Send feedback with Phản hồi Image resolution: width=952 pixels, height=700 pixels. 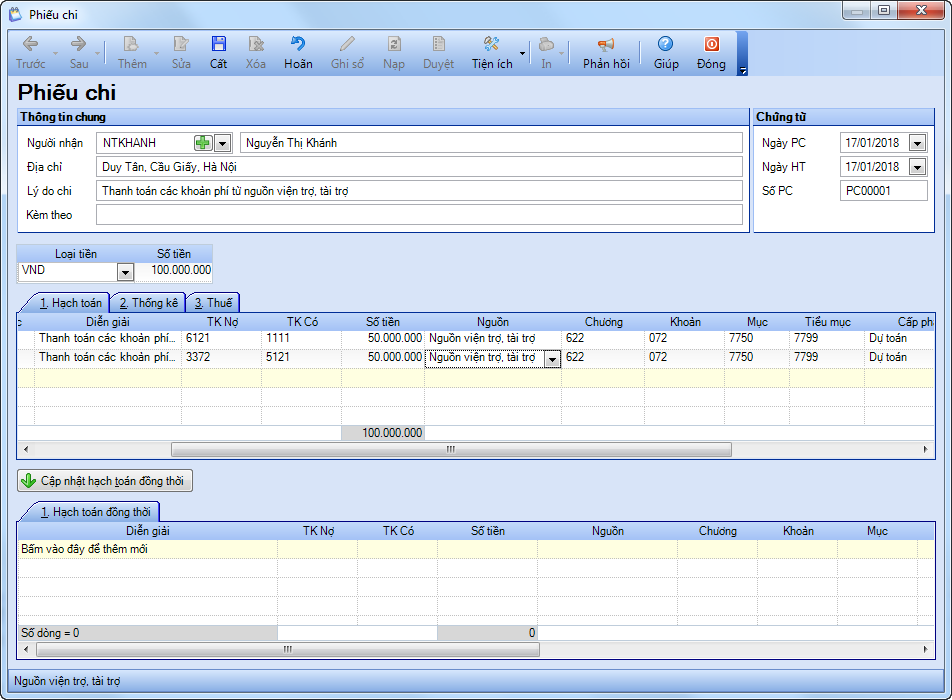tap(606, 53)
